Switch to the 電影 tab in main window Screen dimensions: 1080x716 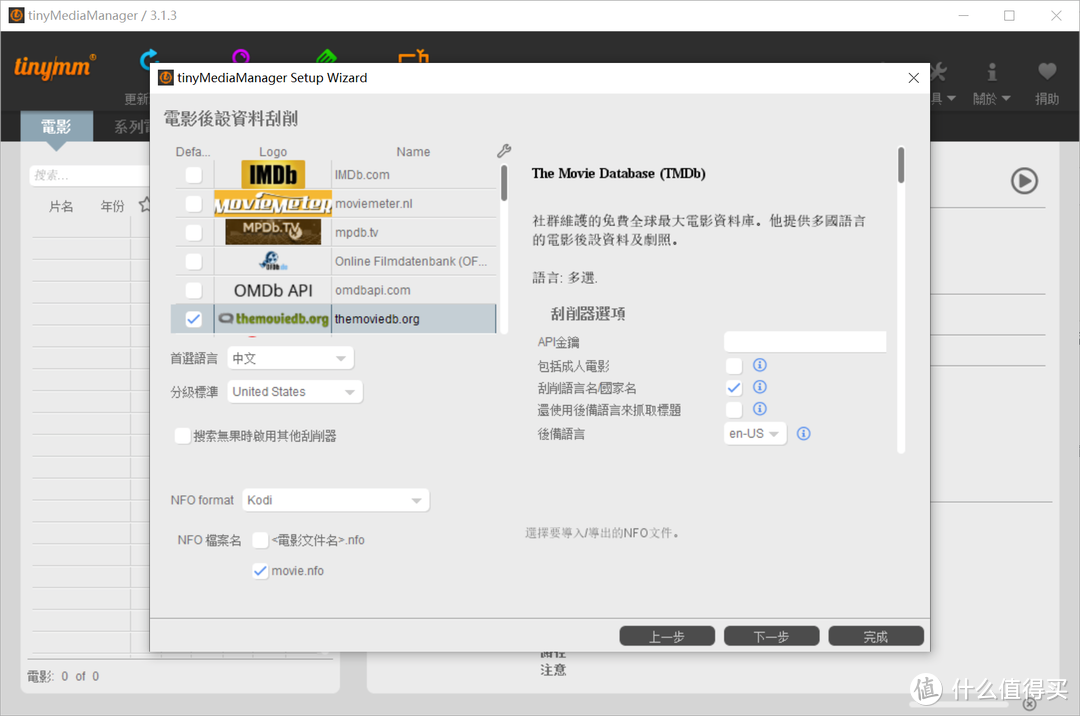(x=56, y=127)
